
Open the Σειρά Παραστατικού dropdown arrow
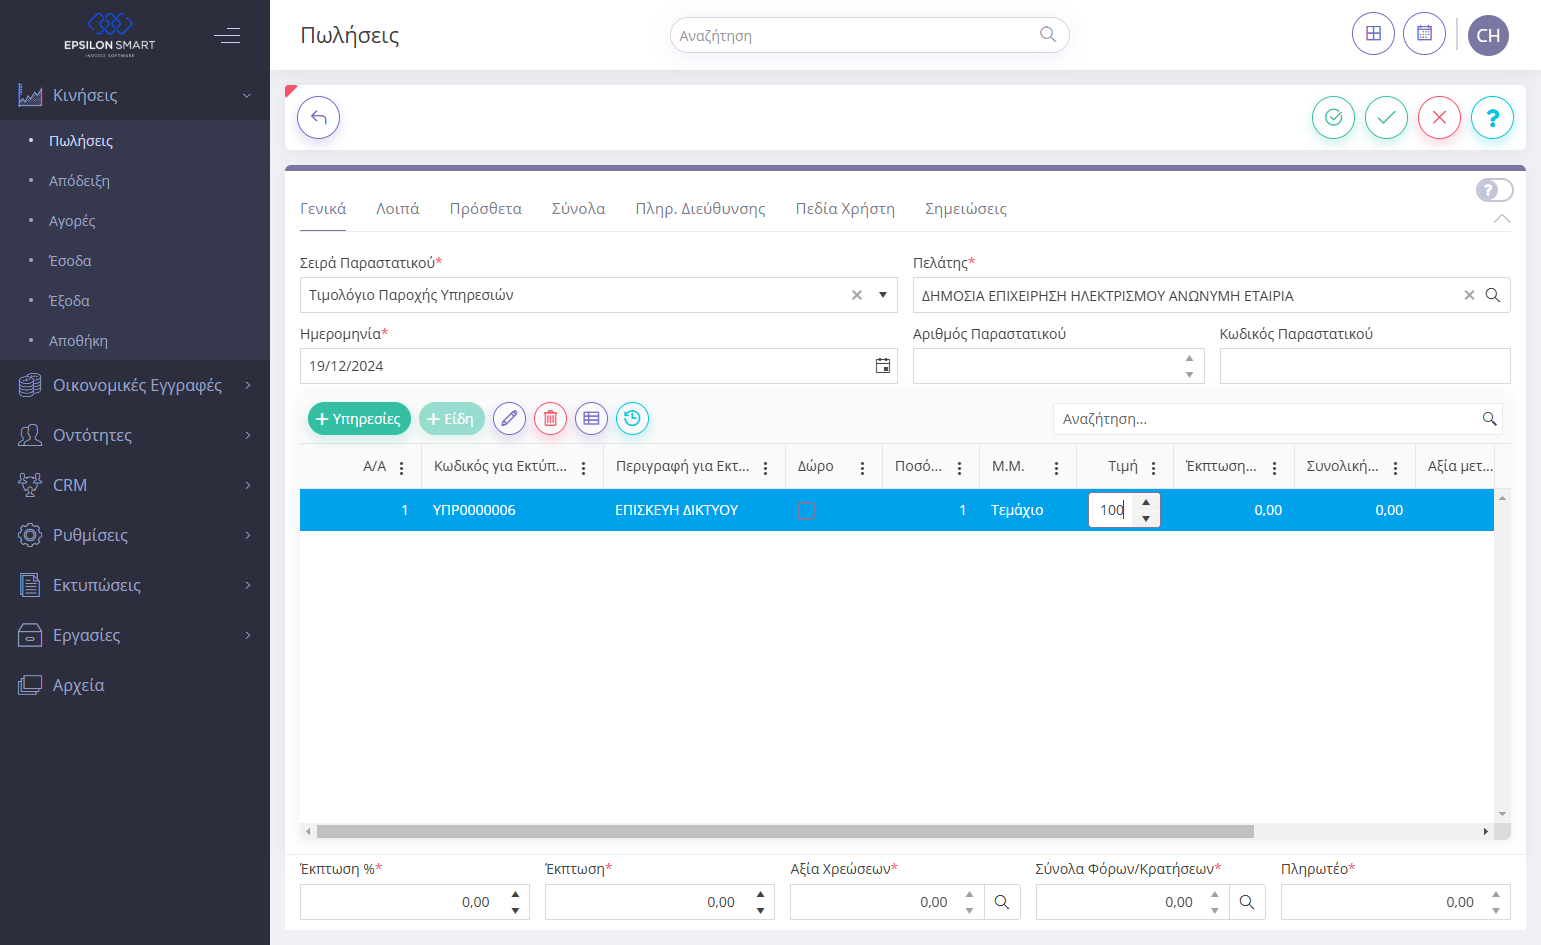tap(883, 295)
